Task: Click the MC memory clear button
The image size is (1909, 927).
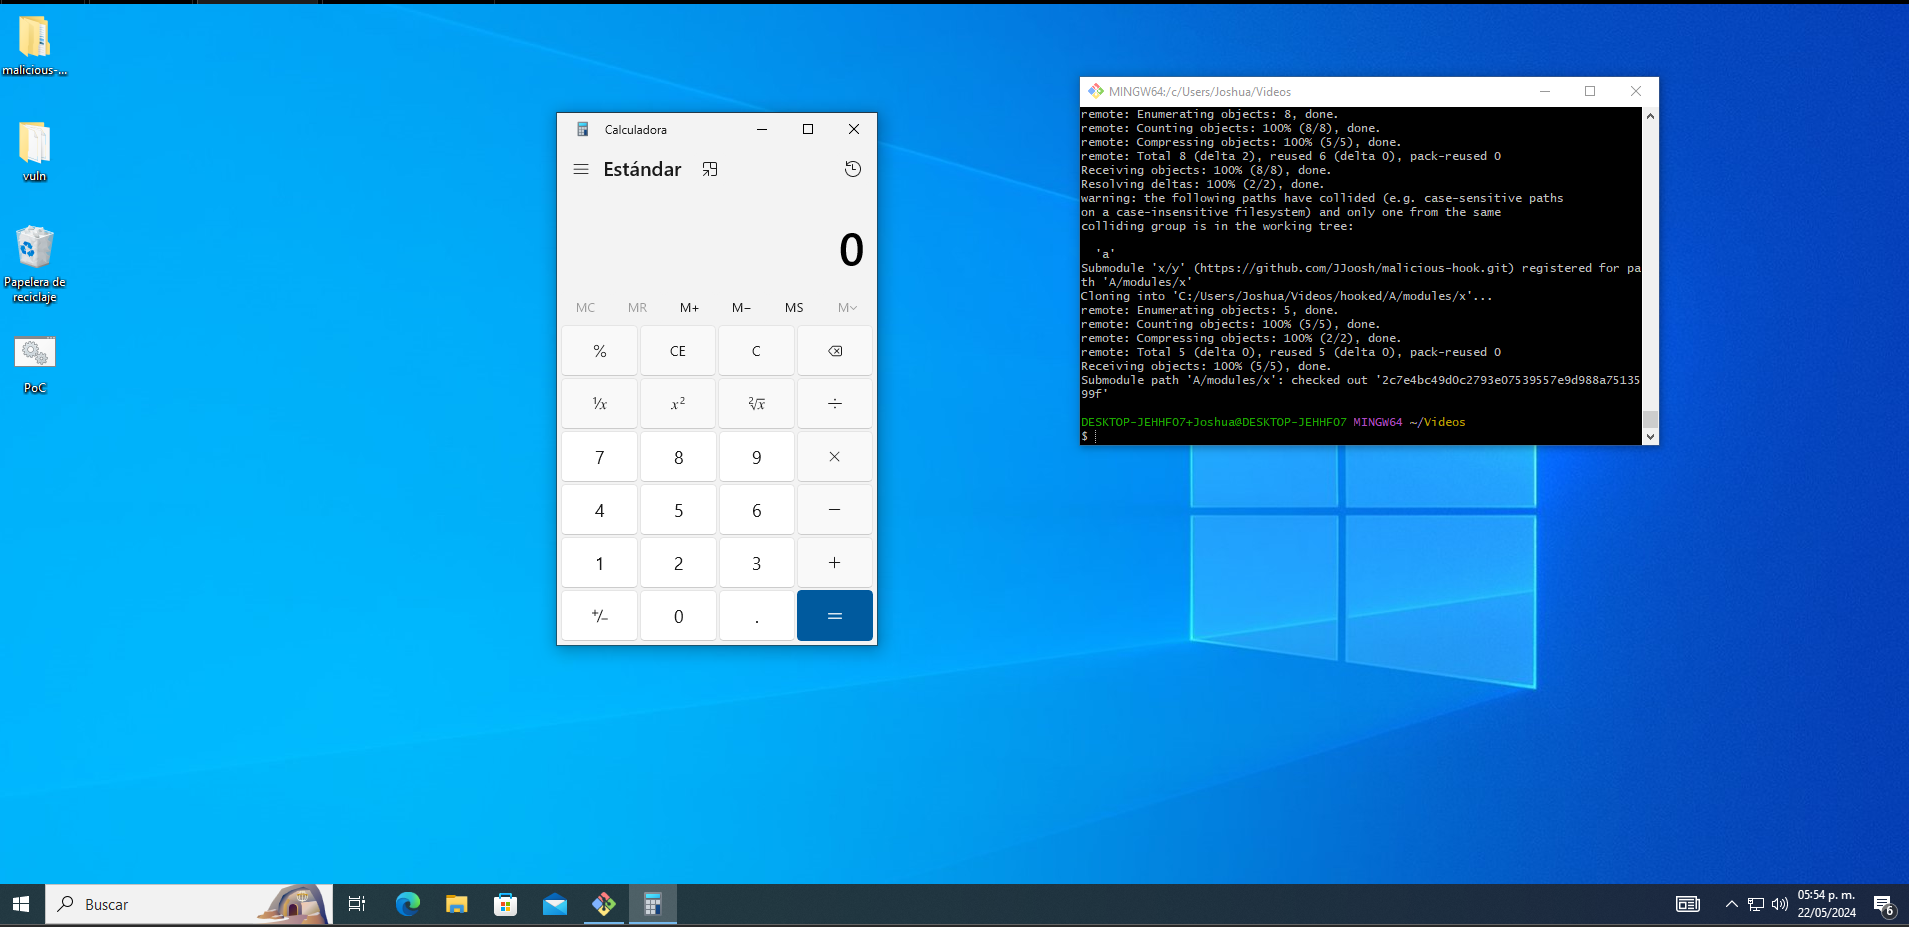Action: [x=586, y=308]
